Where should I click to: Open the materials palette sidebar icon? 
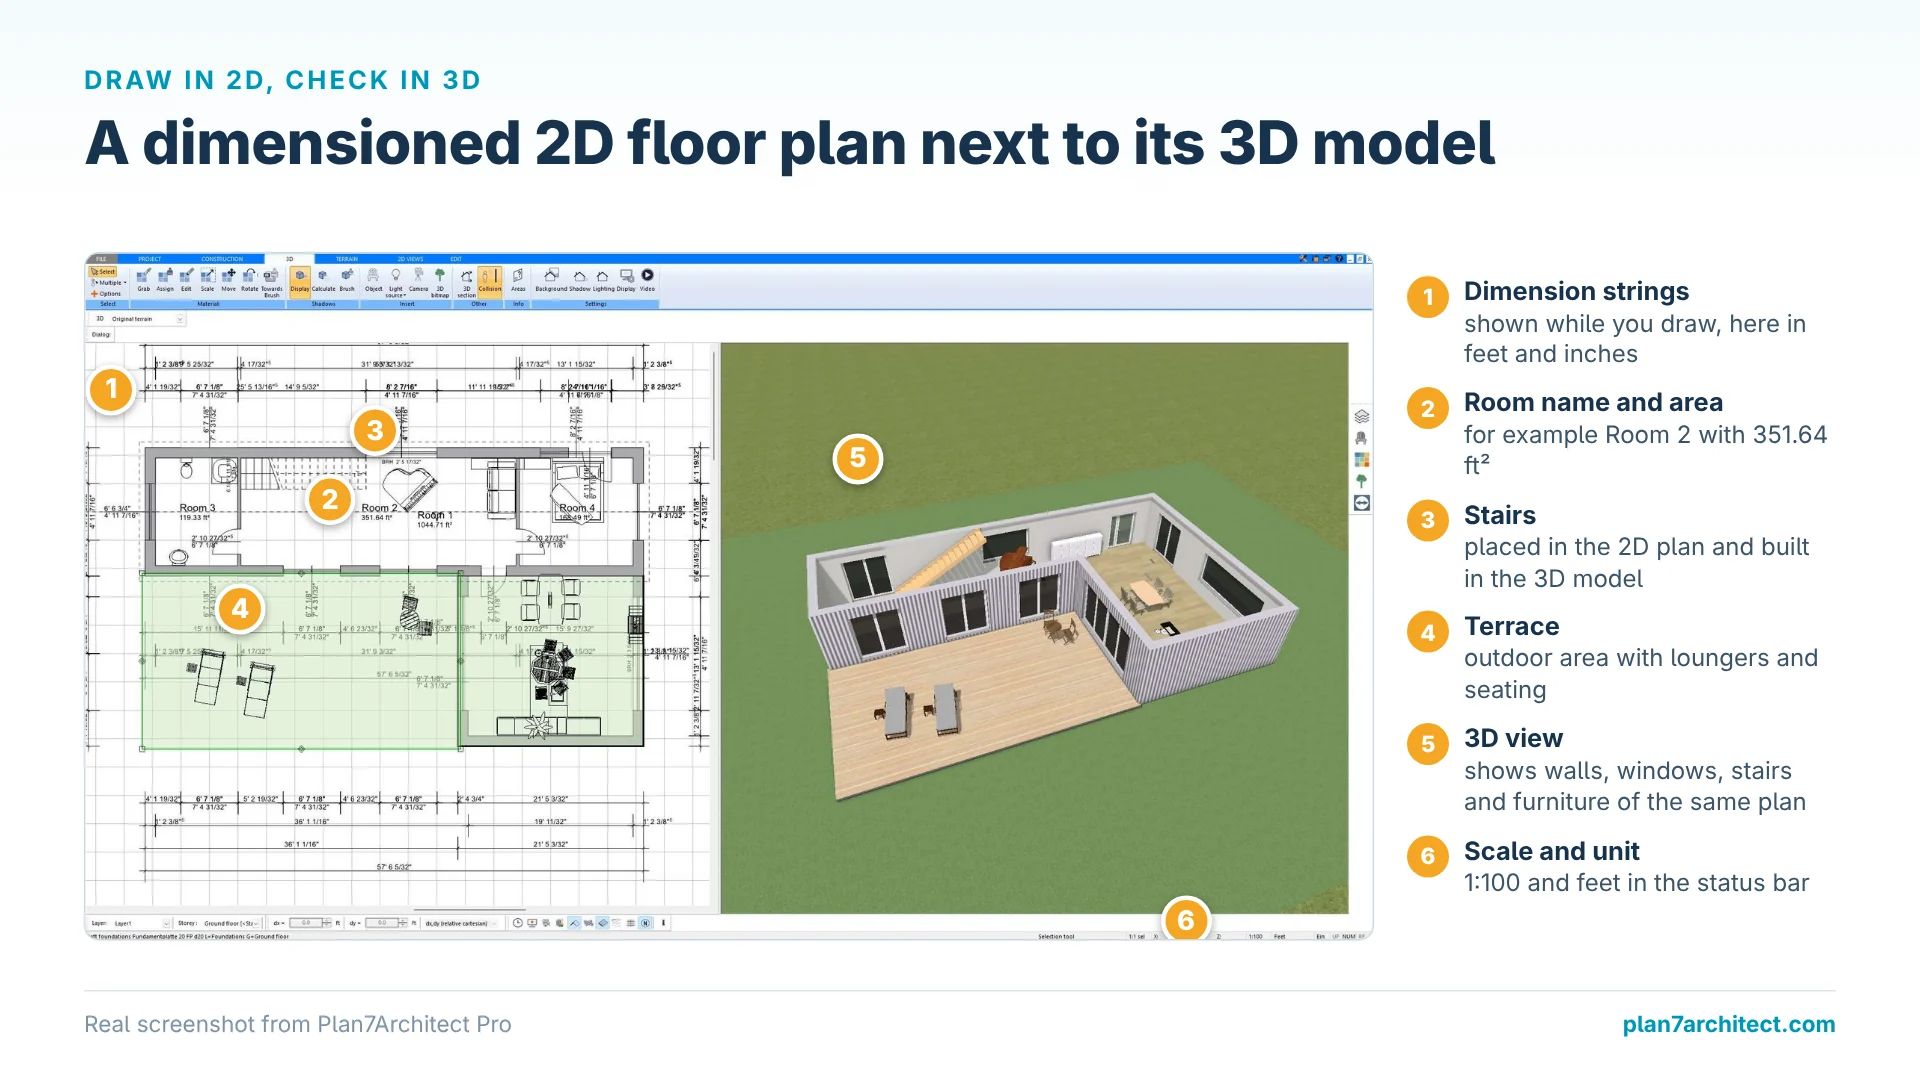pos(1361,460)
